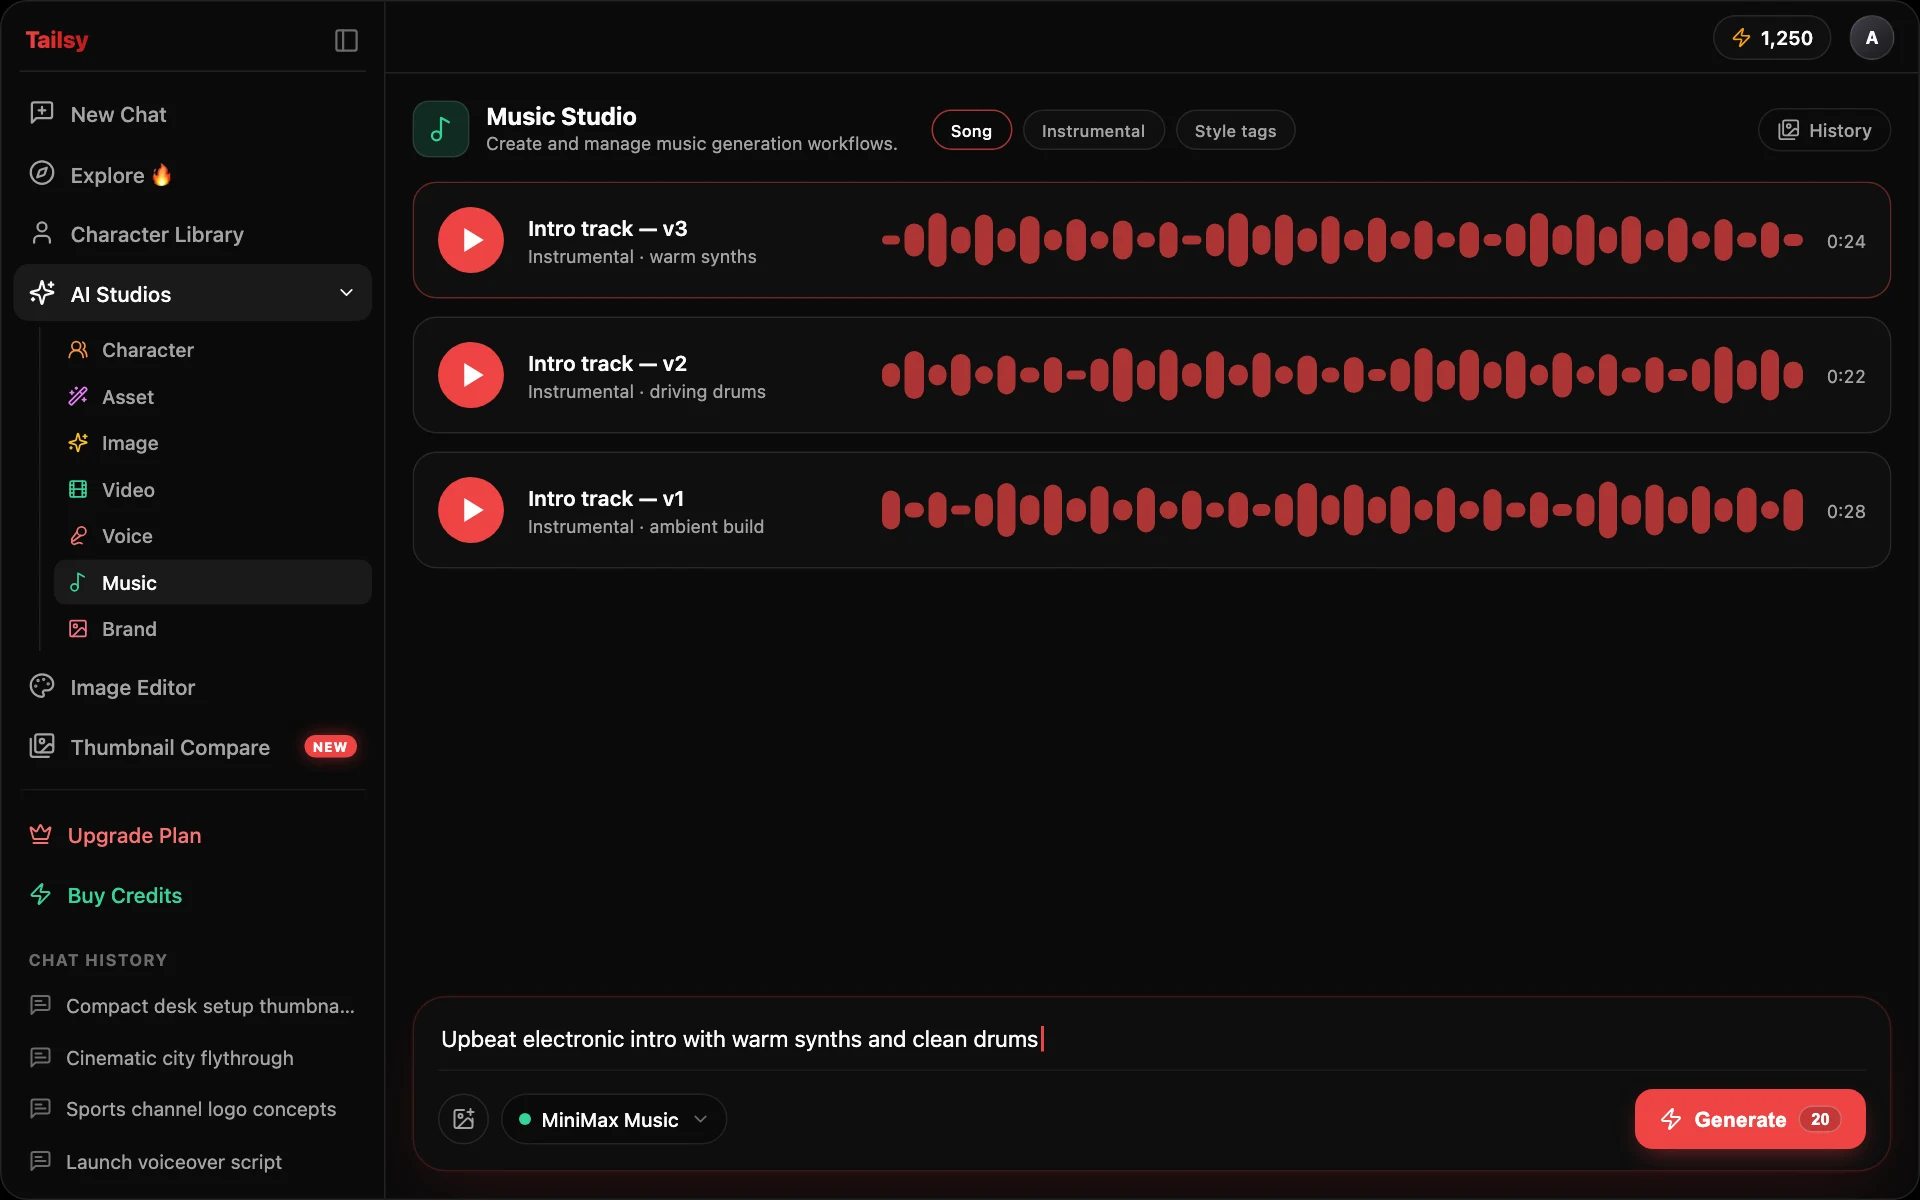Click the Voice microphone icon
Viewport: 1920px width, 1200px height.
coord(78,535)
